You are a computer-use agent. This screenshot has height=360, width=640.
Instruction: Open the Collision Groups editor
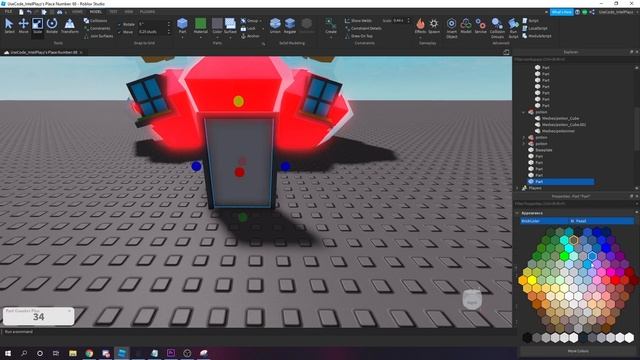pyautogui.click(x=497, y=28)
